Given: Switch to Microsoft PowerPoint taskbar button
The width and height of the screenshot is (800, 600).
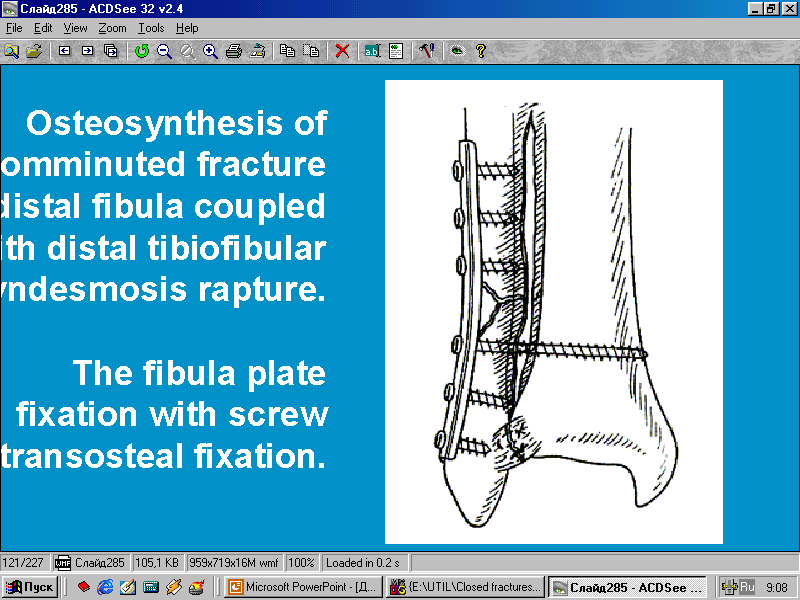Looking at the screenshot, I should click(304, 587).
